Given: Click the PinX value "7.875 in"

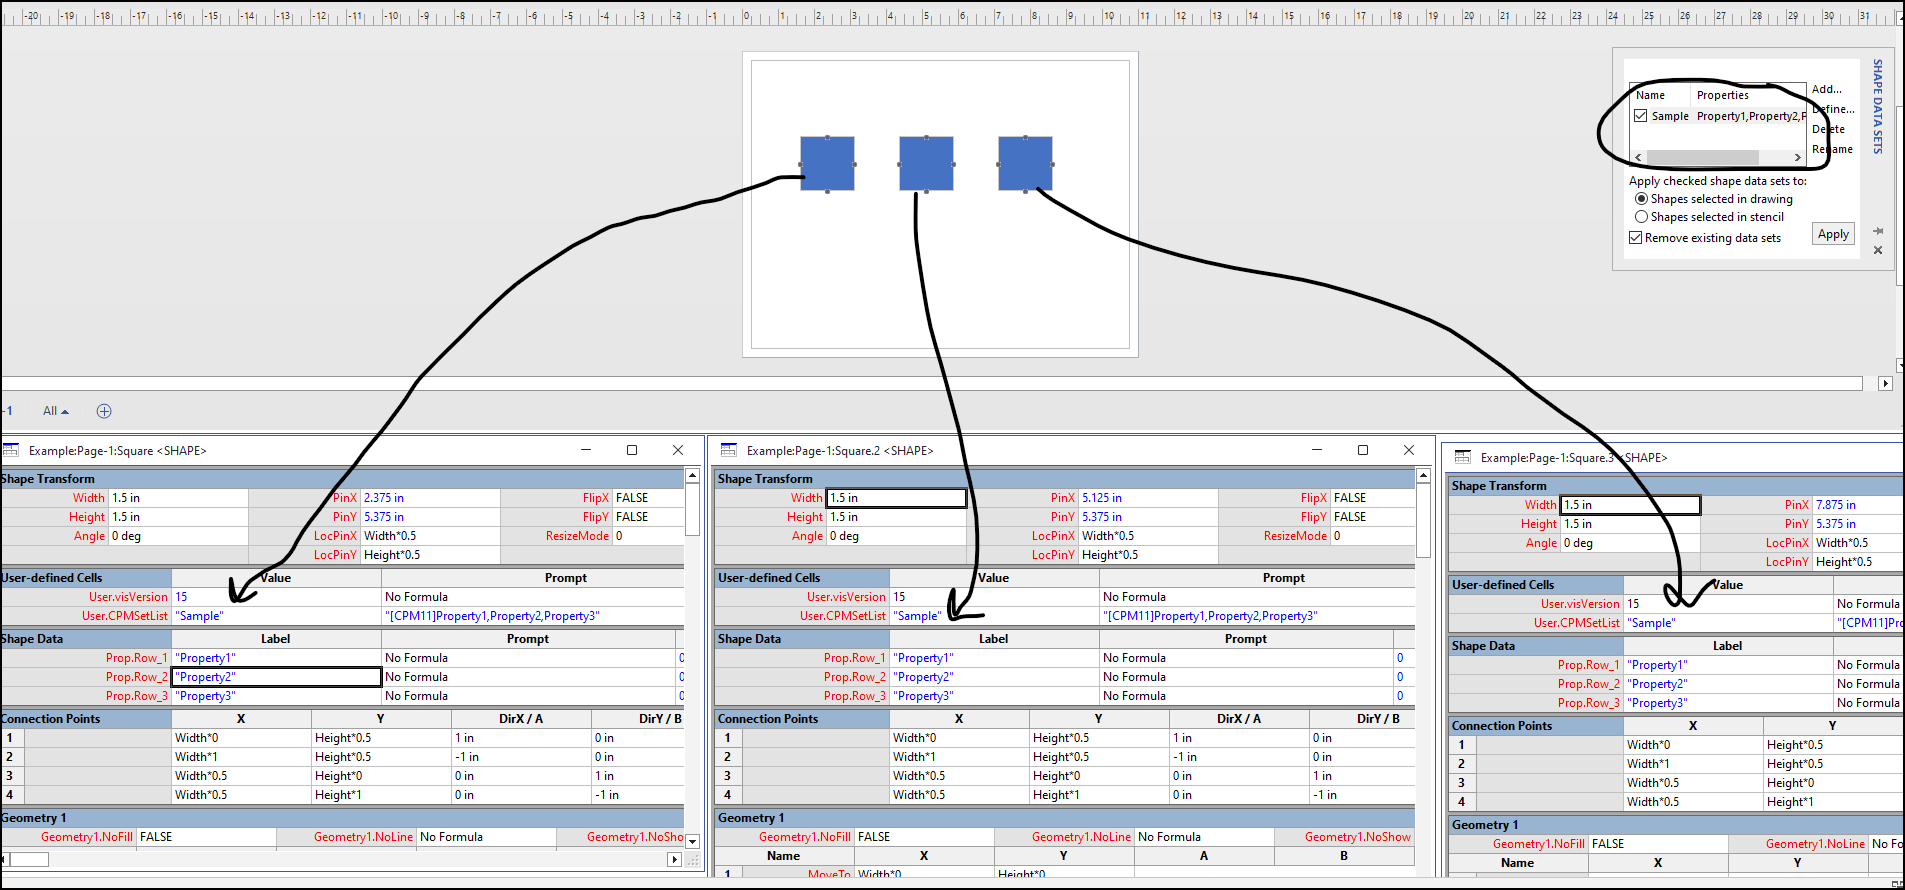Looking at the screenshot, I should pyautogui.click(x=1836, y=505).
